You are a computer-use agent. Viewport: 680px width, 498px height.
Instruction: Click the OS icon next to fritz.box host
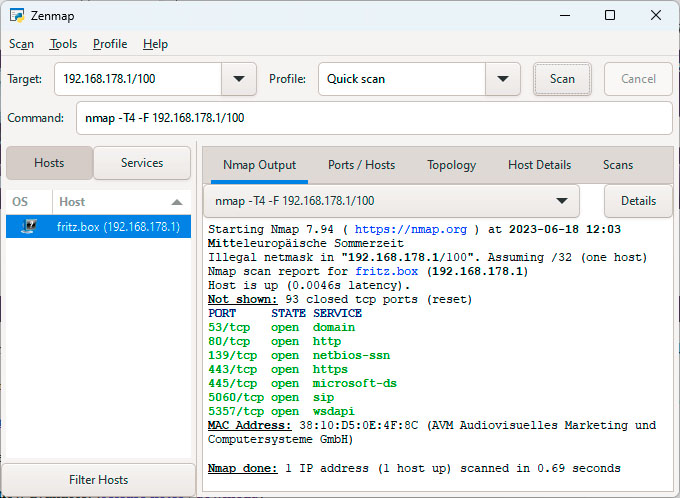pyautogui.click(x=30, y=227)
